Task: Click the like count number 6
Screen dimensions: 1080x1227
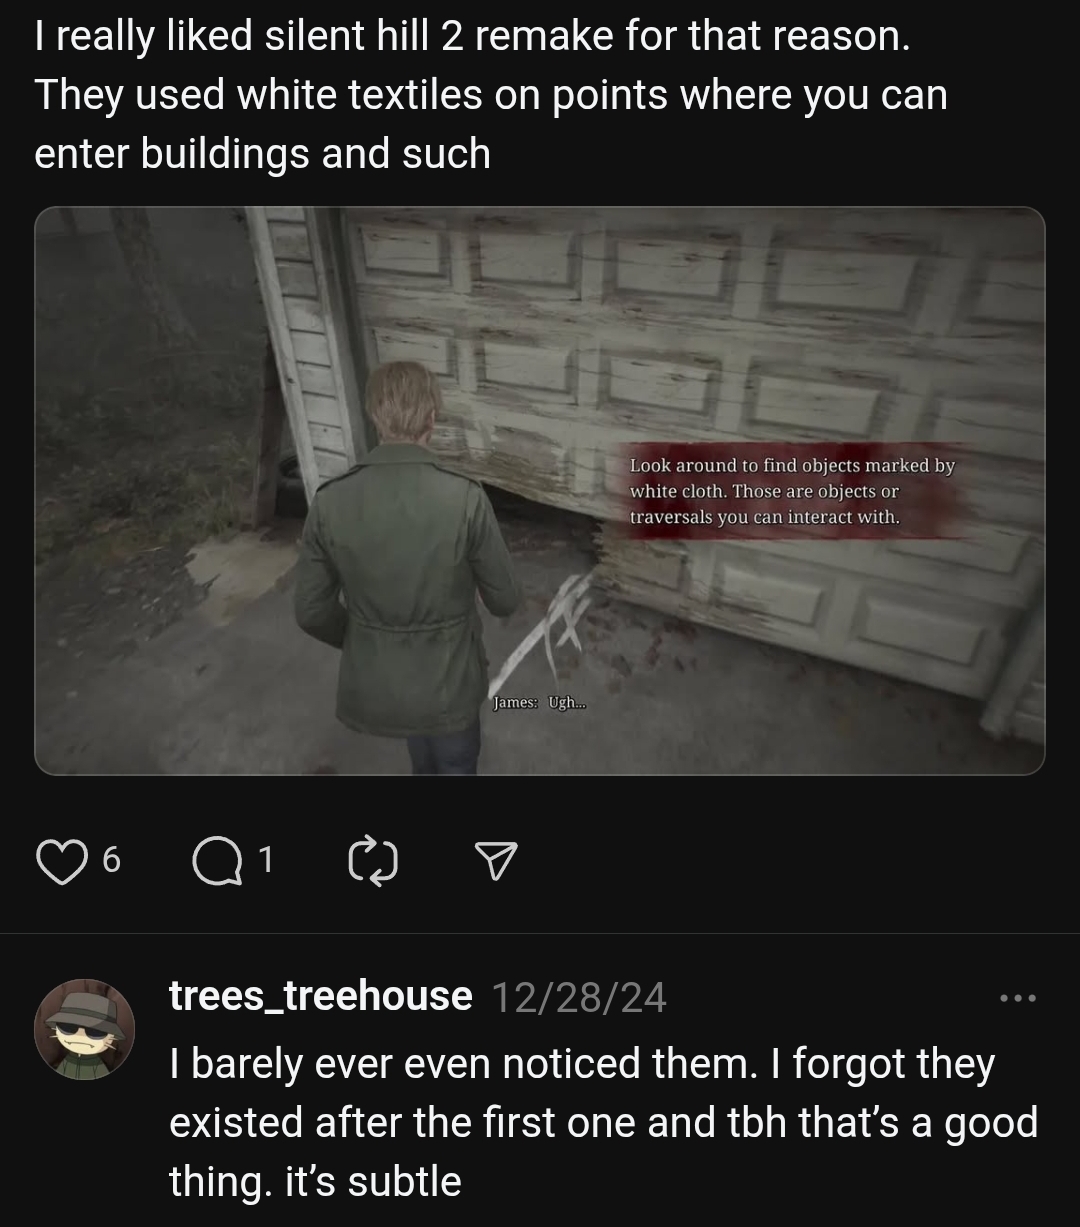Action: point(111,859)
